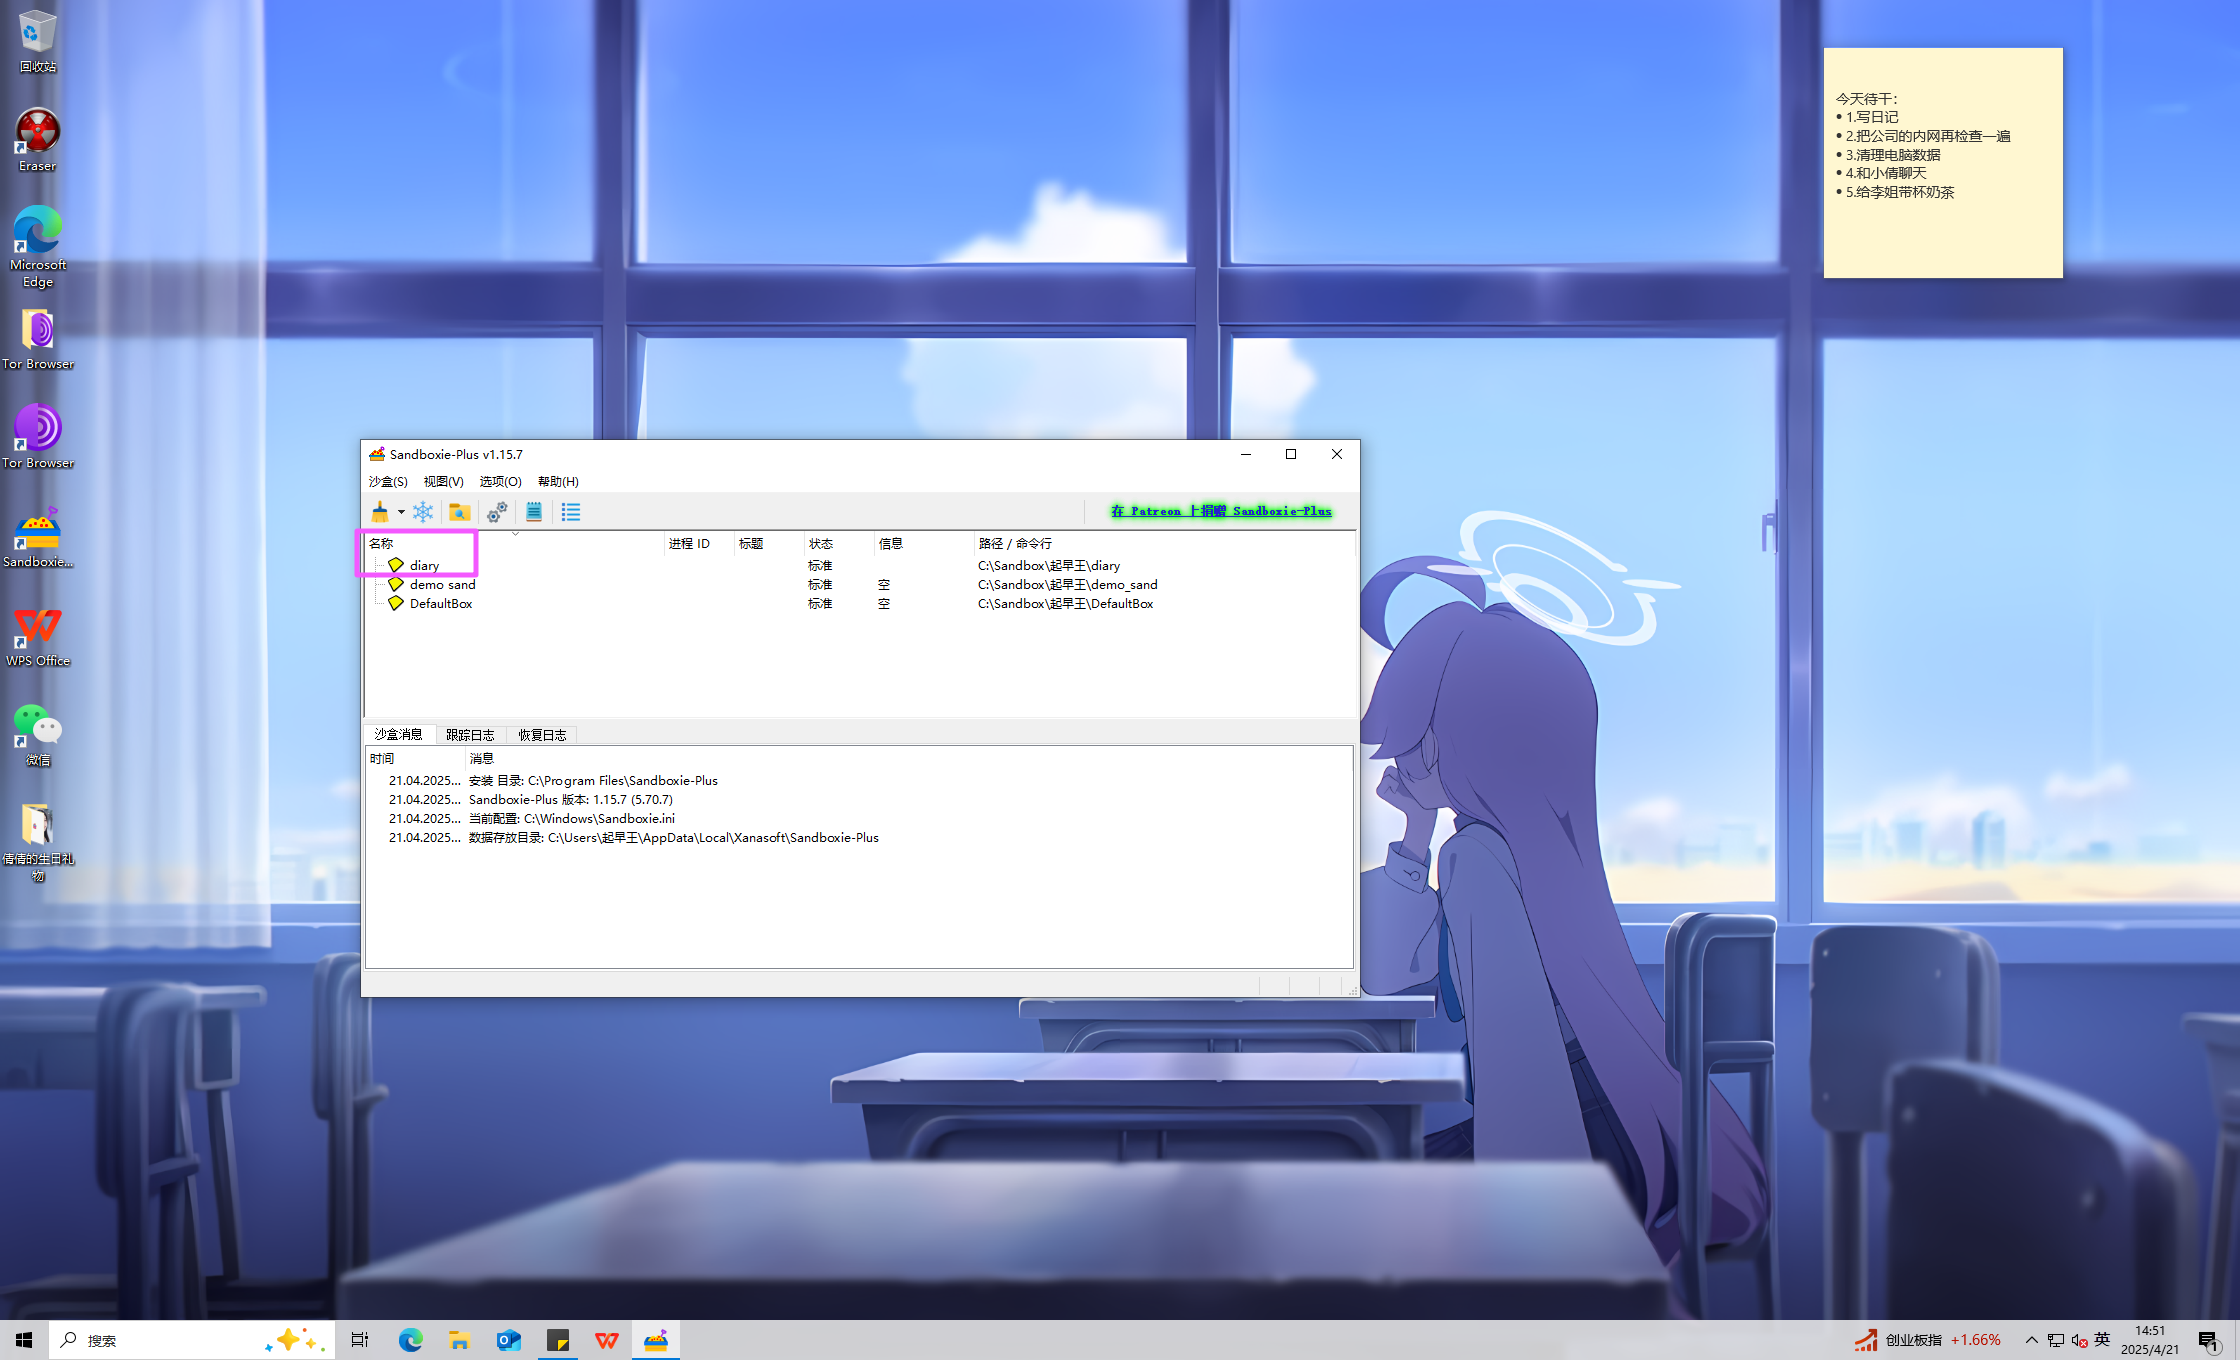The width and height of the screenshot is (2240, 1360).
Task: Sort by the 进程 ID column header
Action: point(700,544)
